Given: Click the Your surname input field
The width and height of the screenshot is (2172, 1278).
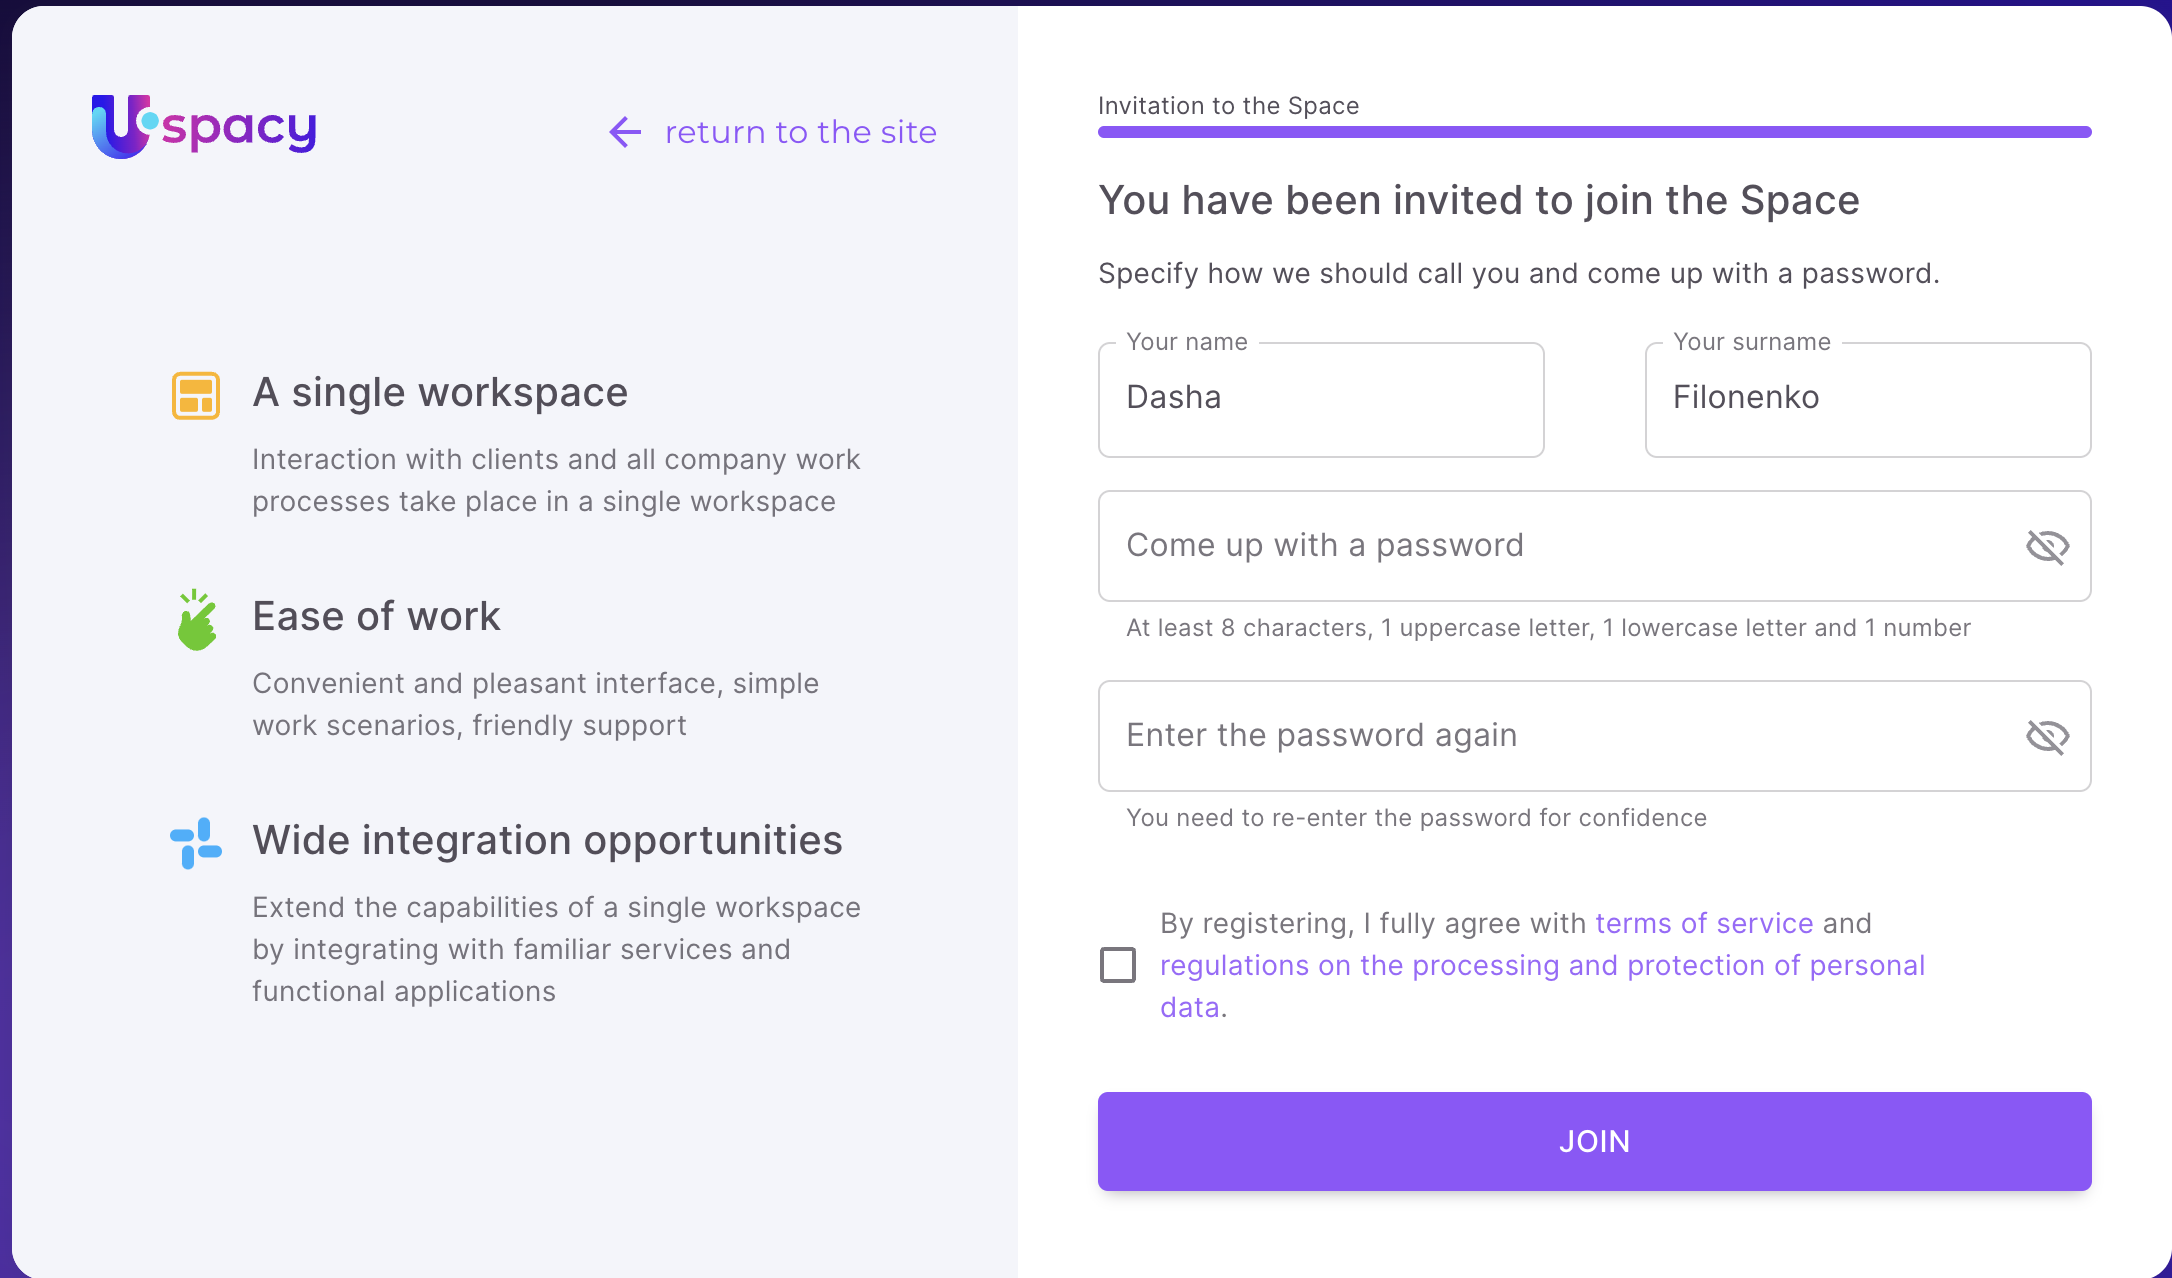Looking at the screenshot, I should click(1867, 399).
